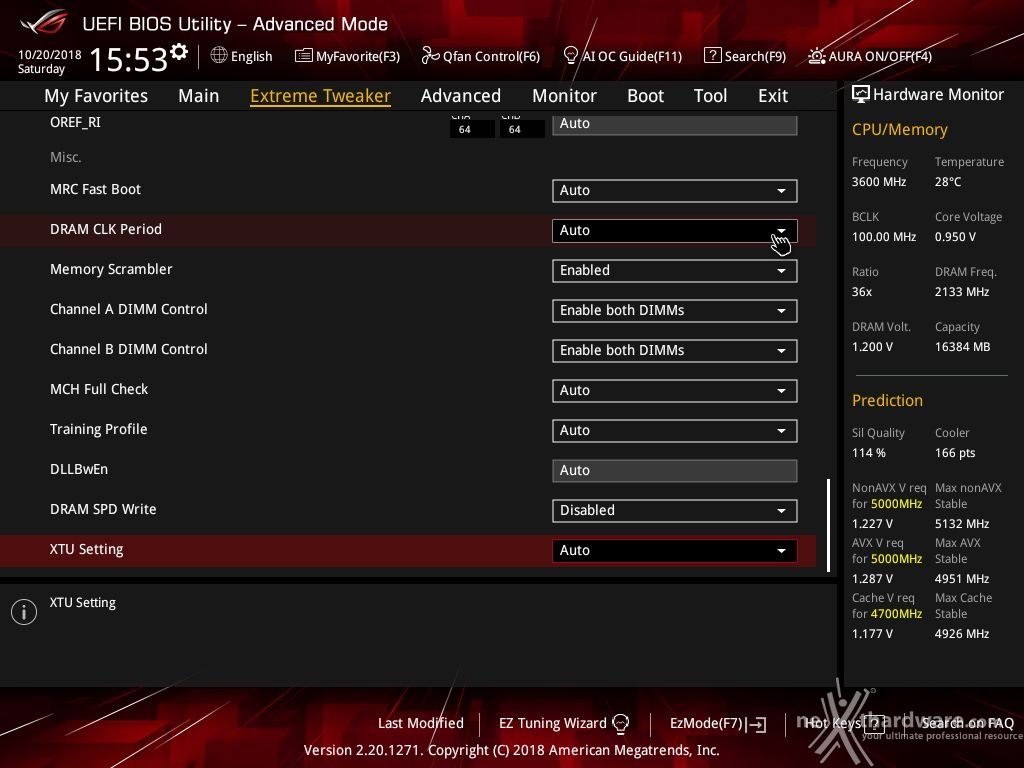Click the settings list scrollbar
1024x768 pixels.
(828, 526)
